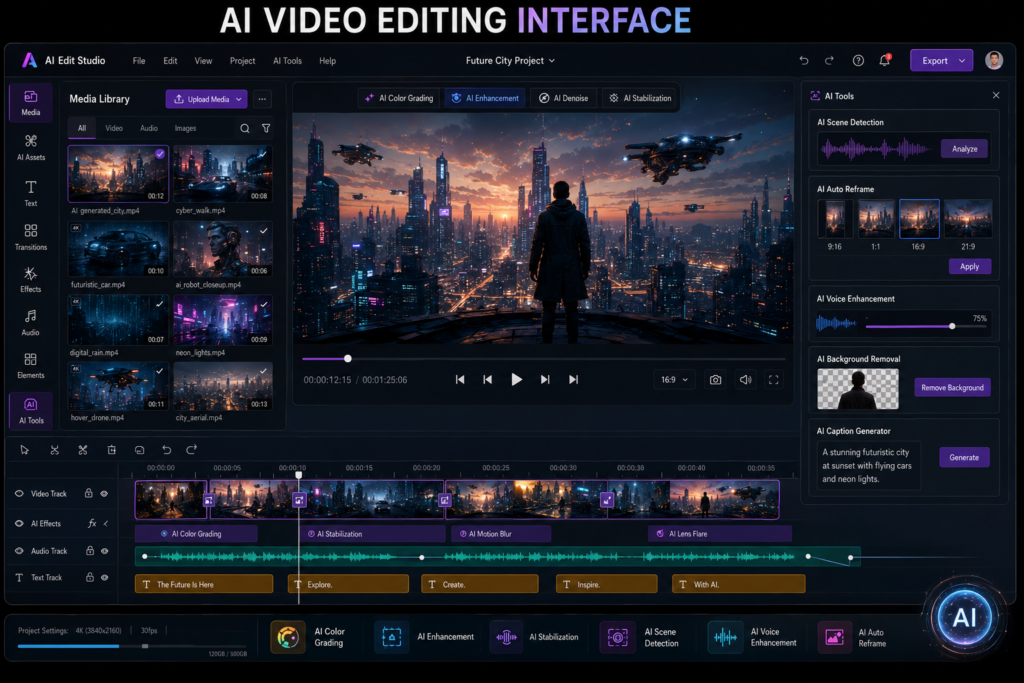The height and width of the screenshot is (683, 1024).
Task: Take a snapshot with camera icon
Action: click(716, 380)
